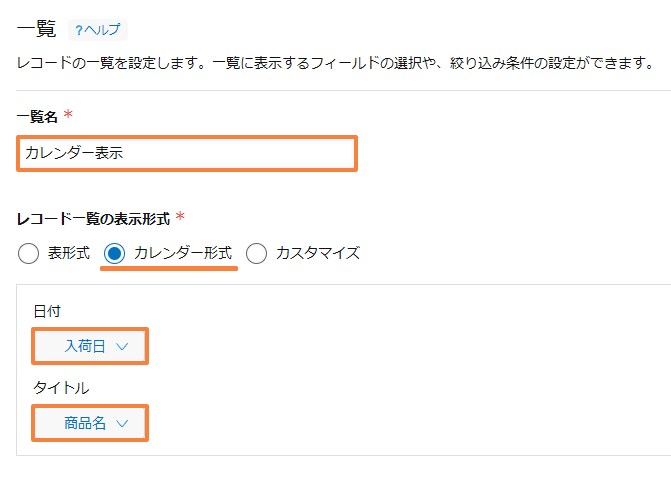671x485 pixels.
Task: Open the 商品名 title field dropdown
Action: (90, 423)
